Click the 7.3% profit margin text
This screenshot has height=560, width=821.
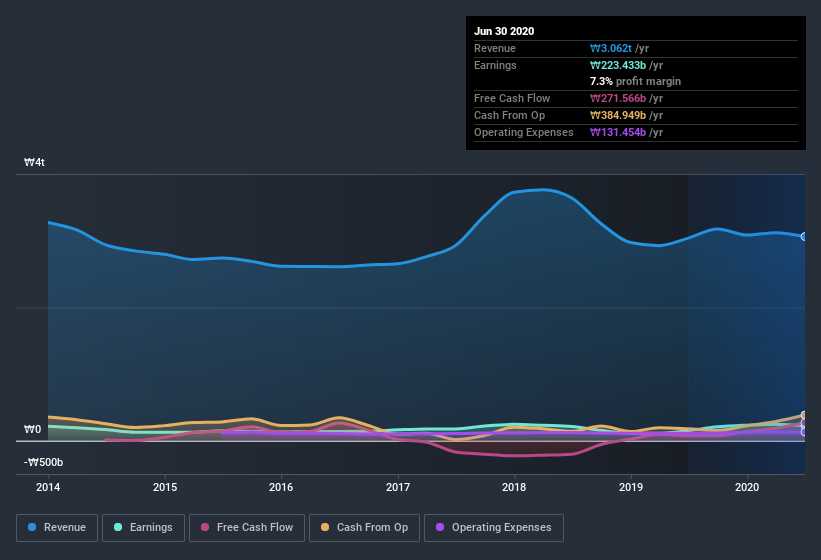pyautogui.click(x=635, y=81)
